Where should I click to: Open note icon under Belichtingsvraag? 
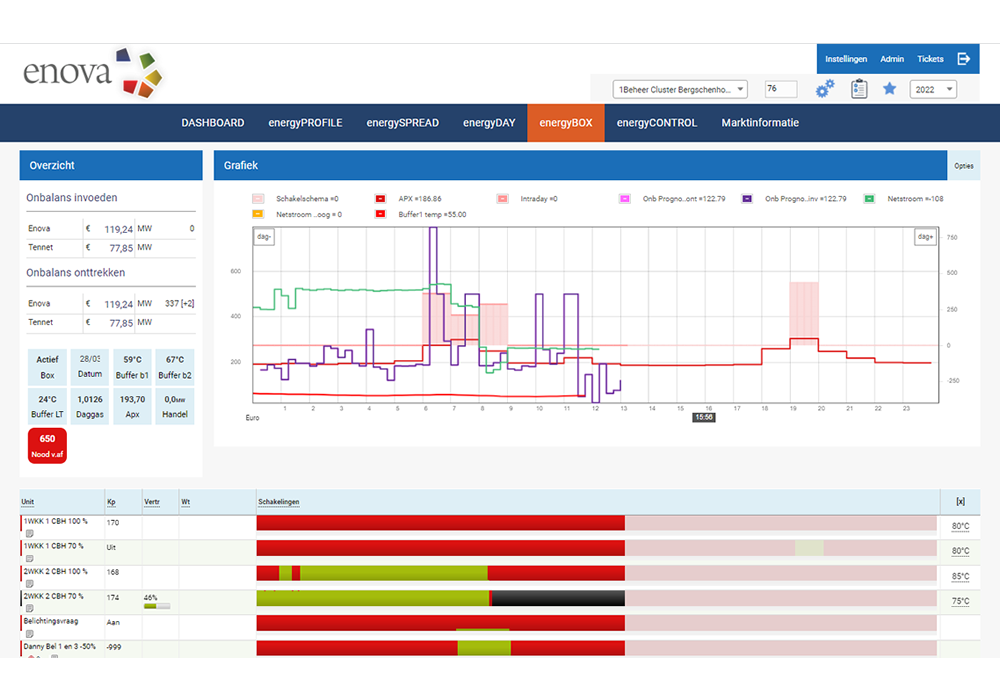click(30, 633)
